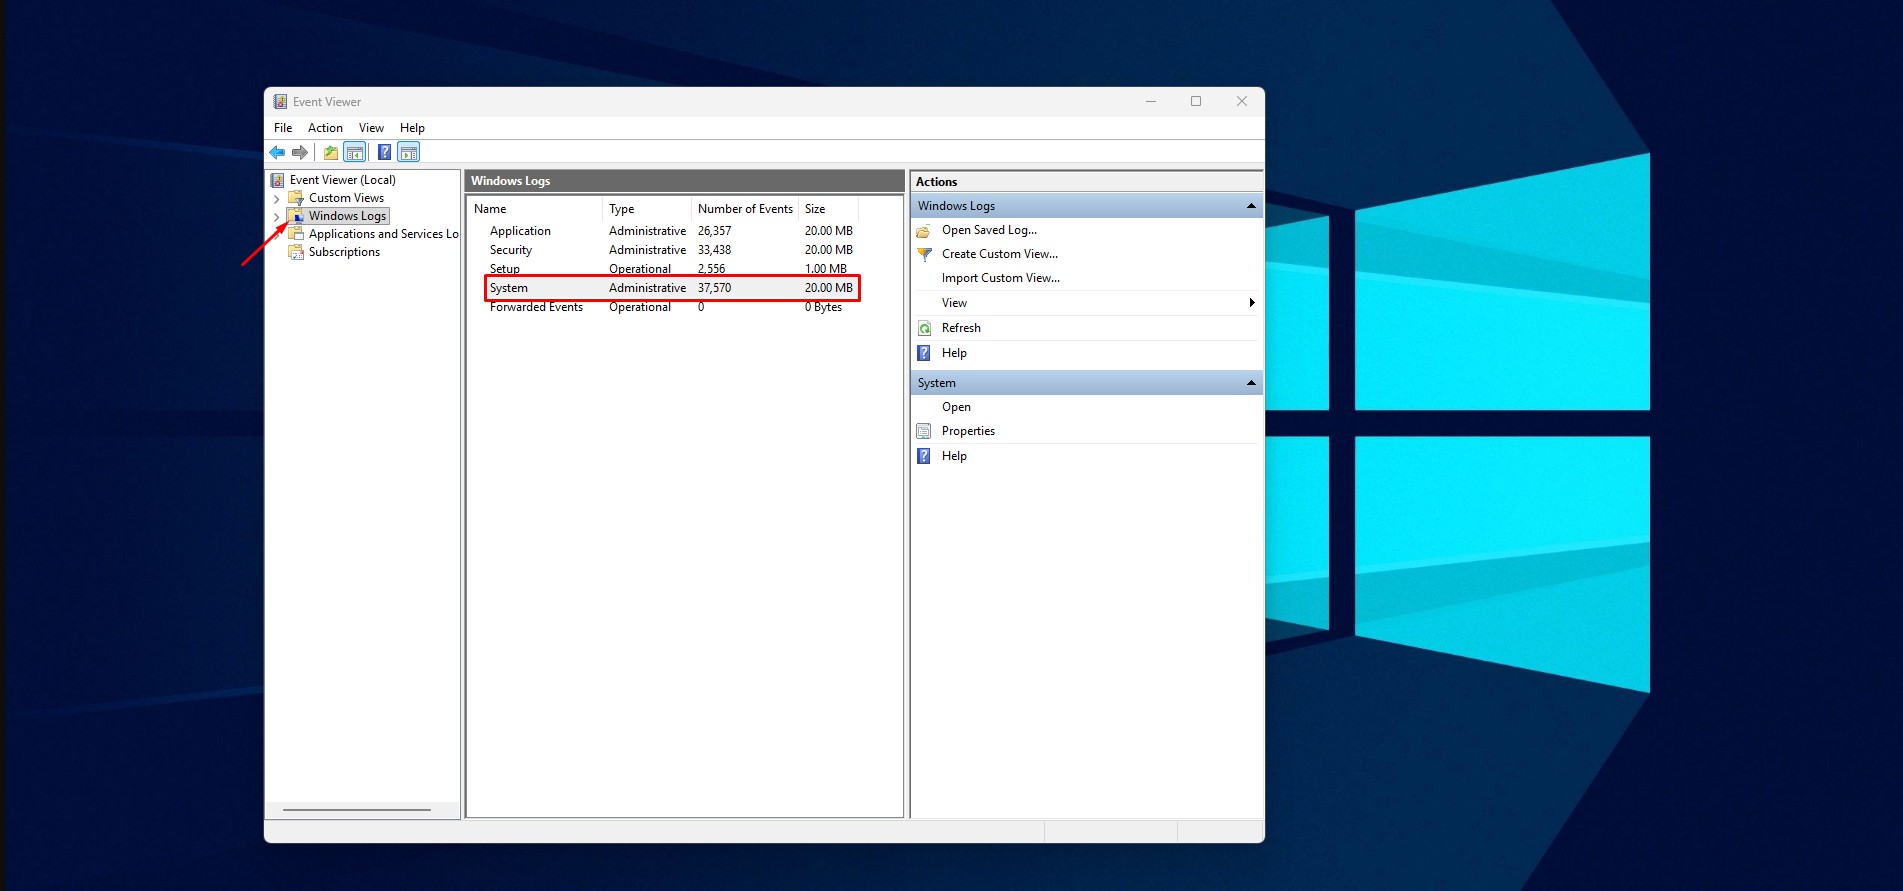Click the Event Viewer (Local) root icon

click(x=278, y=180)
